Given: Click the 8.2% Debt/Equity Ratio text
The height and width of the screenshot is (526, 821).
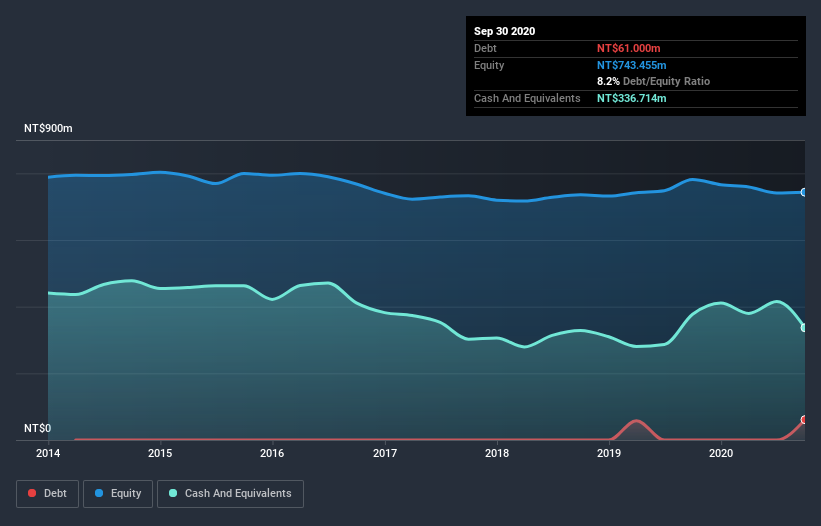Looking at the screenshot, I should pyautogui.click(x=653, y=81).
